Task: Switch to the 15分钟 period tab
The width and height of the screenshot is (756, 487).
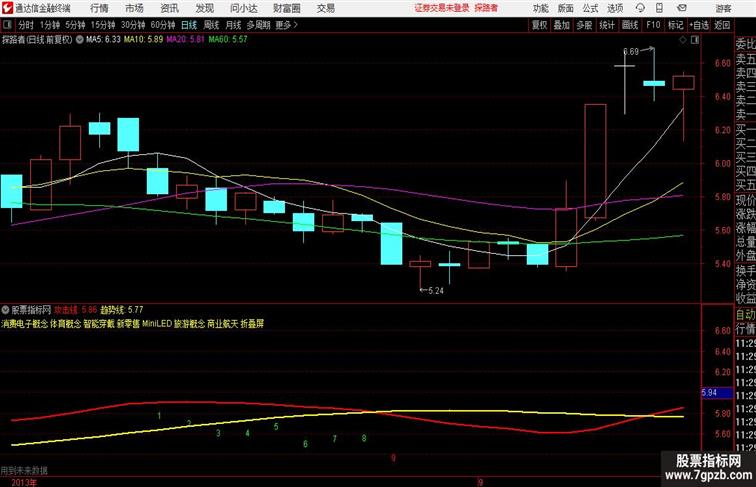Action: (103, 25)
